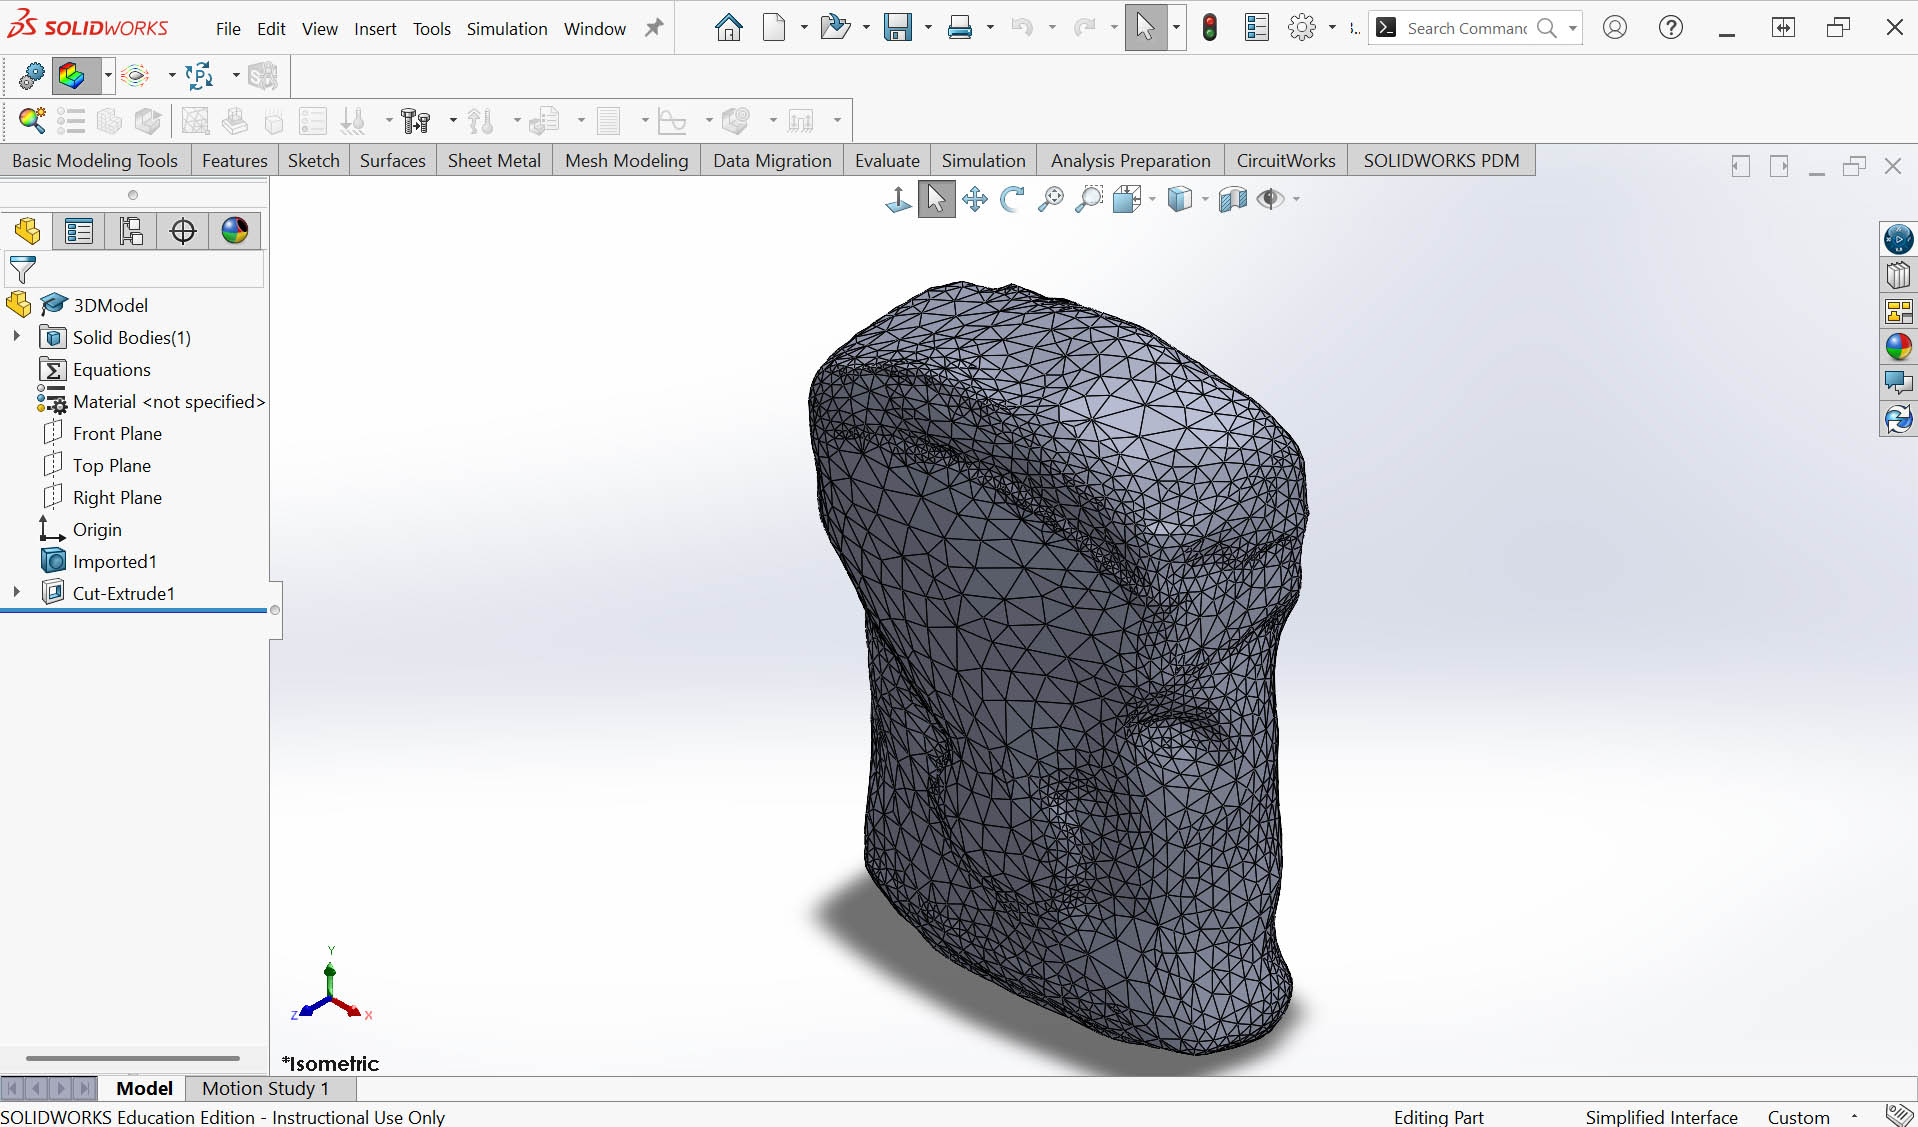Select the DimXpertManager crosshair tab
The image size is (1918, 1127).
[183, 231]
